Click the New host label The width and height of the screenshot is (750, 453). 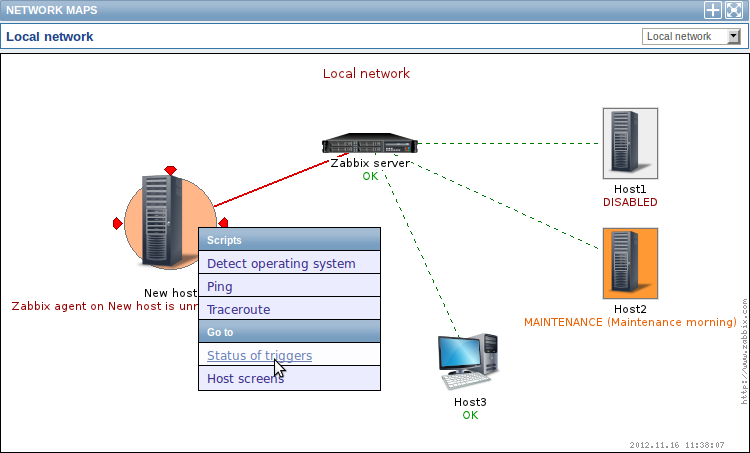(170, 293)
